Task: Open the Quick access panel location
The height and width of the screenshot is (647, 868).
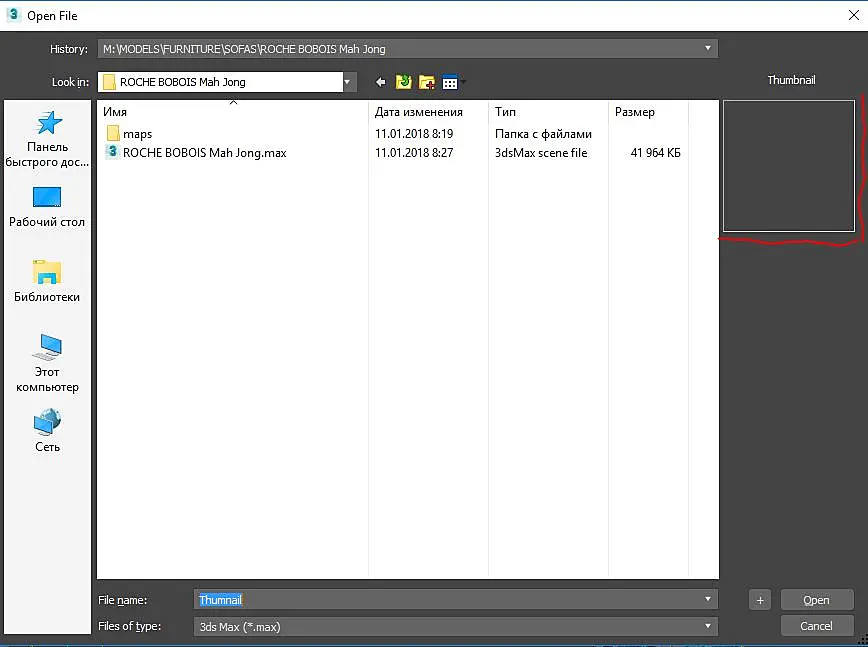Action: [47, 138]
